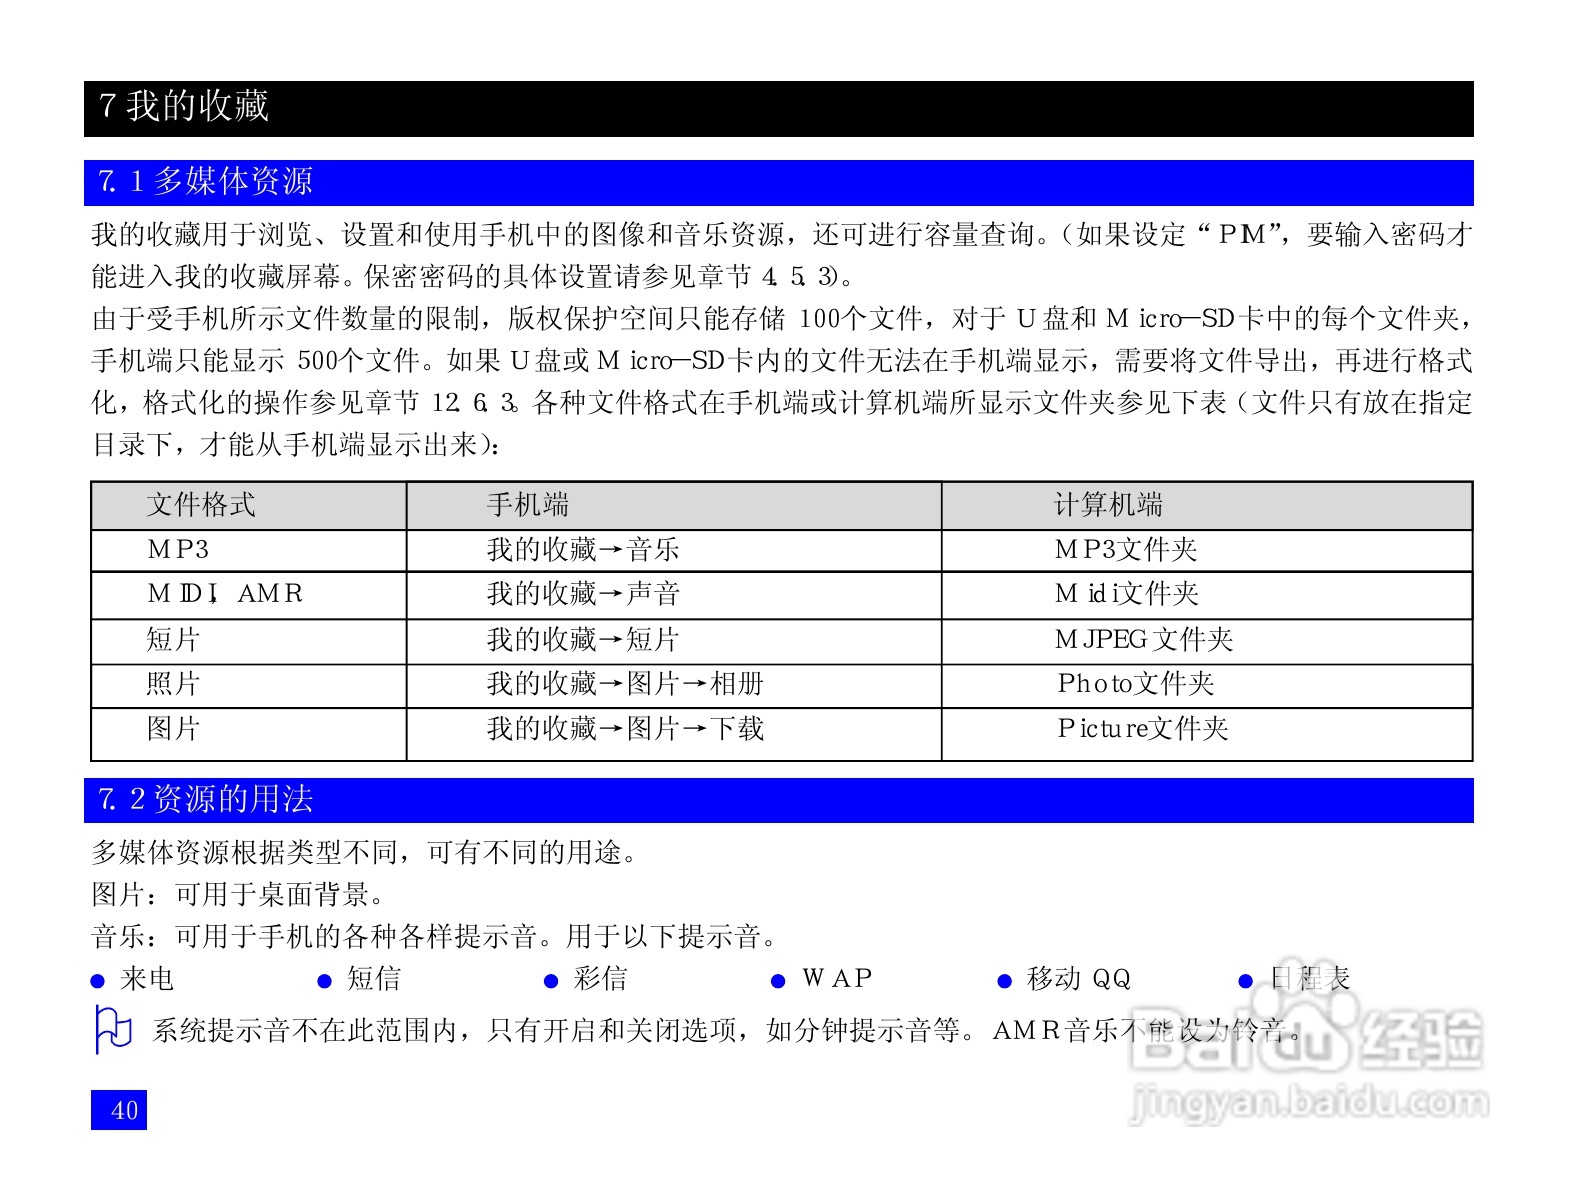Click the cell '我的收藏→音乐'
The width and height of the screenshot is (1588, 1192).
pos(583,549)
